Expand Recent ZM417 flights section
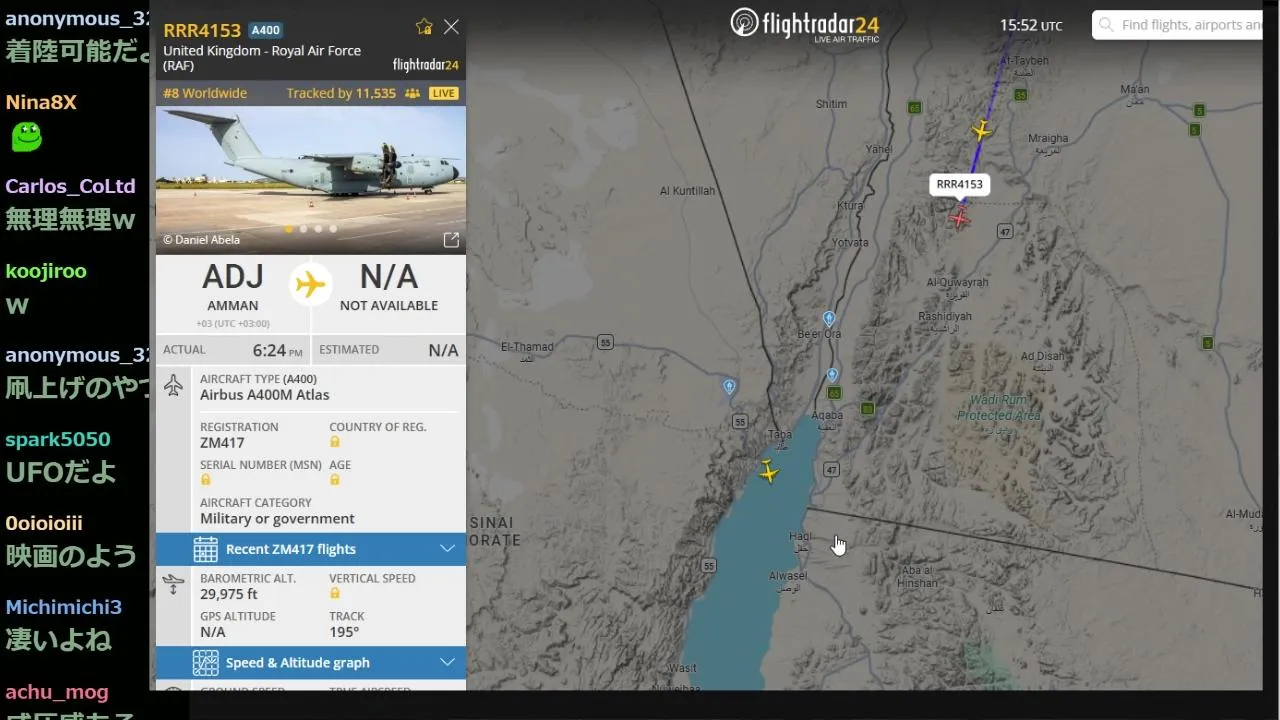 311,549
